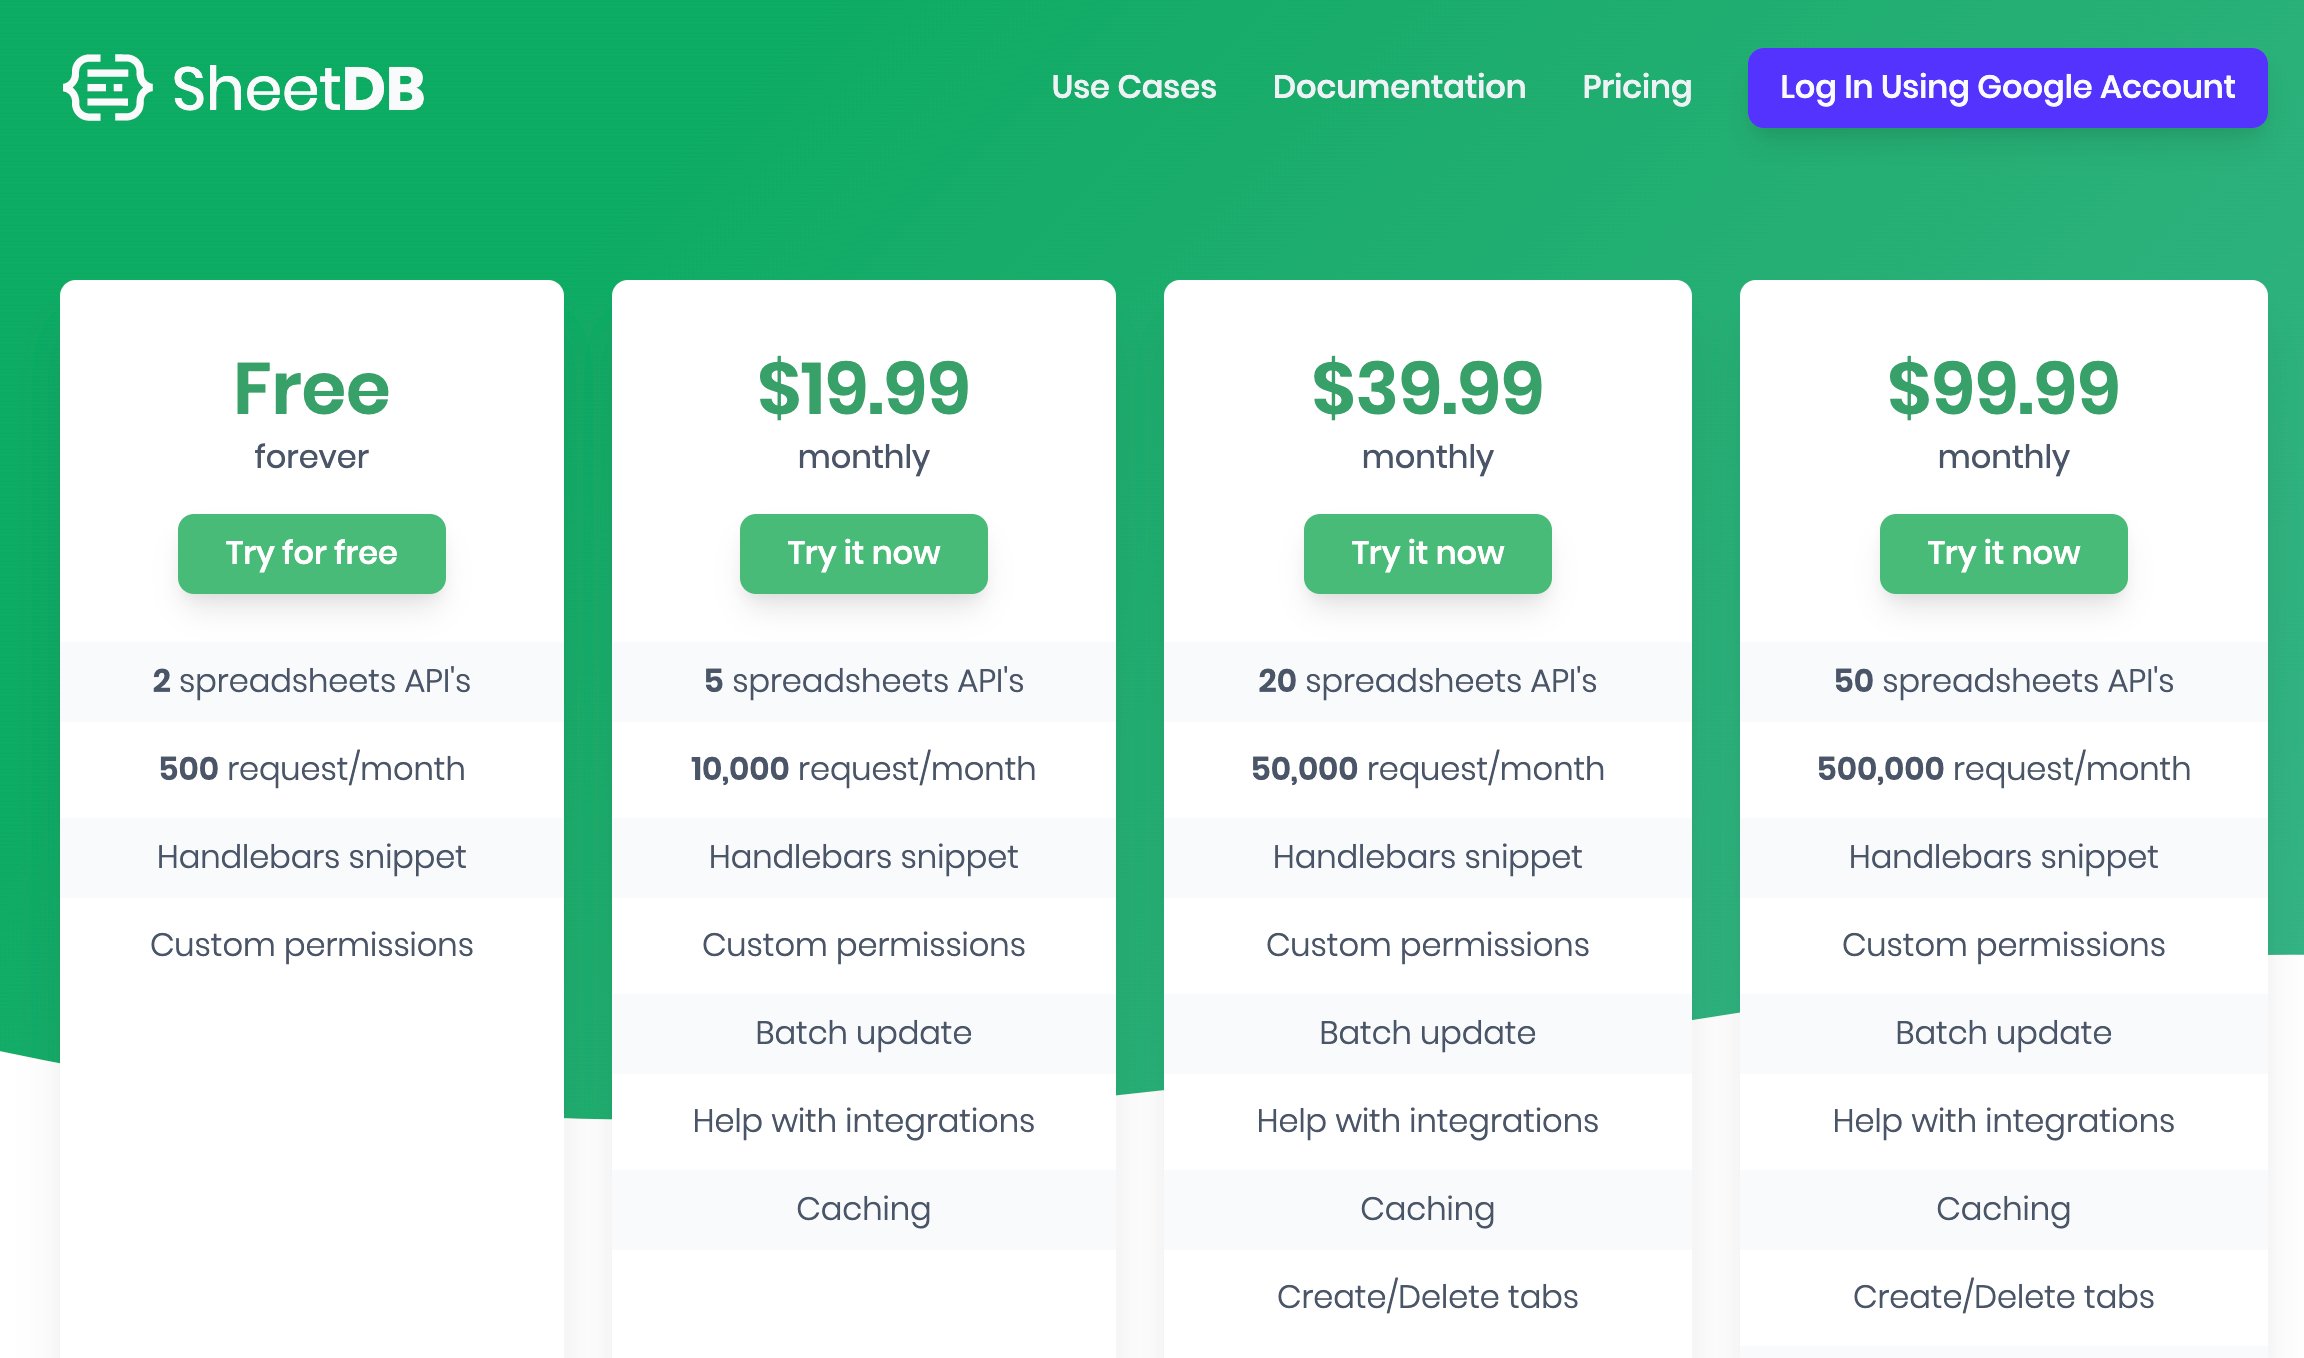Screen dimensions: 2304x1358
Task: Click the $19.99 monthly price heading
Action: click(863, 389)
